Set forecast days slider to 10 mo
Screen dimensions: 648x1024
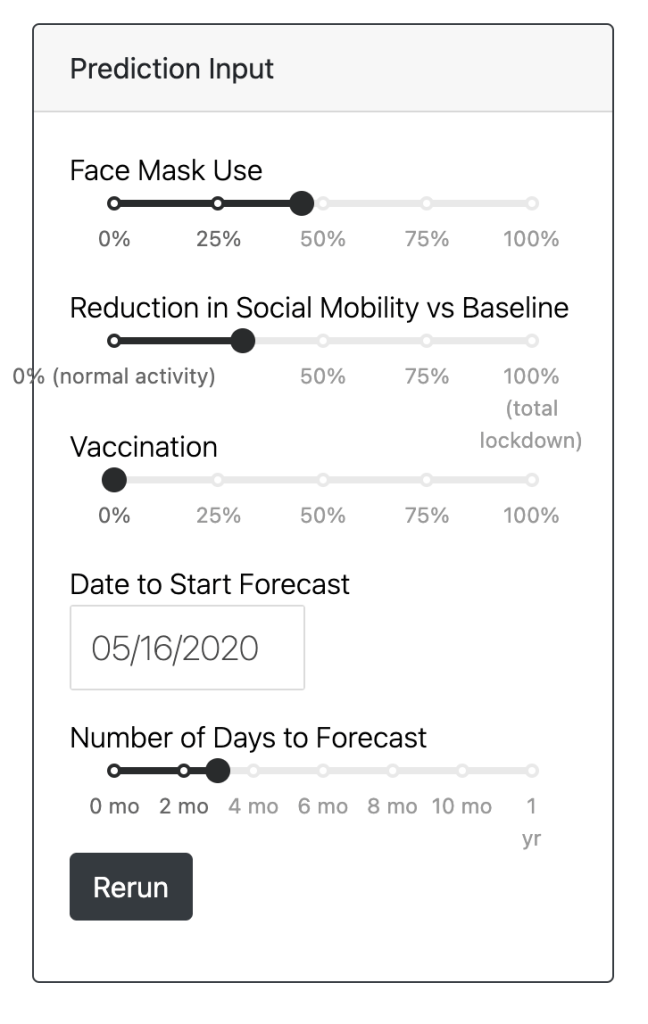[462, 771]
